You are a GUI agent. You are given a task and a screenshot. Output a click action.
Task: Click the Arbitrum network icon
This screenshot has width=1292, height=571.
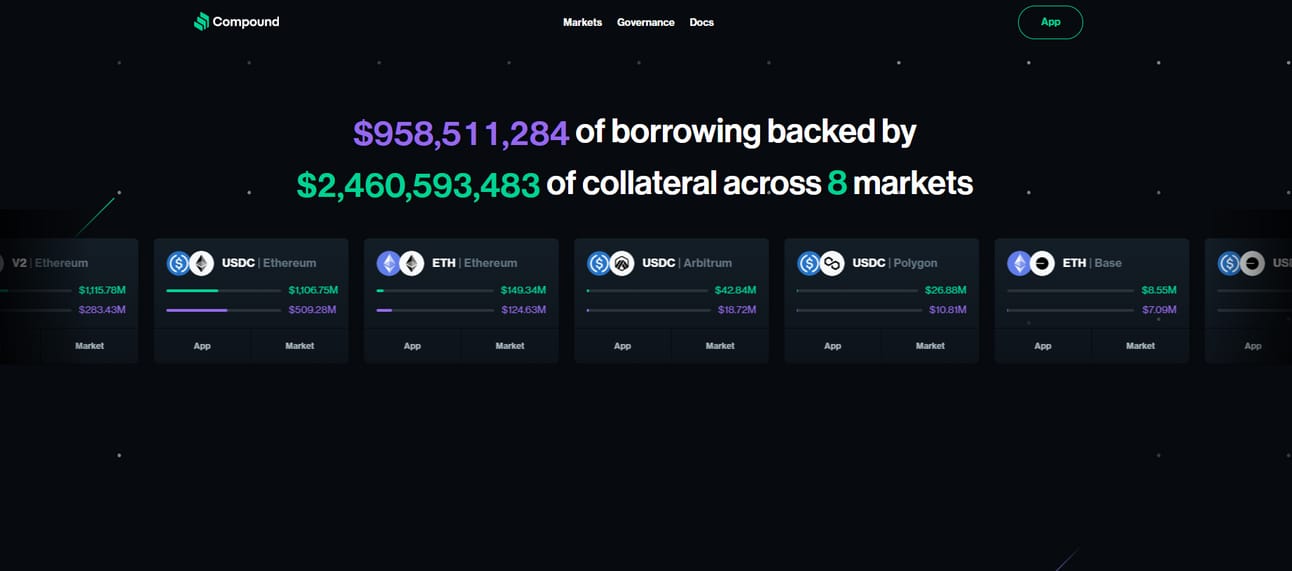pyautogui.click(x=622, y=263)
